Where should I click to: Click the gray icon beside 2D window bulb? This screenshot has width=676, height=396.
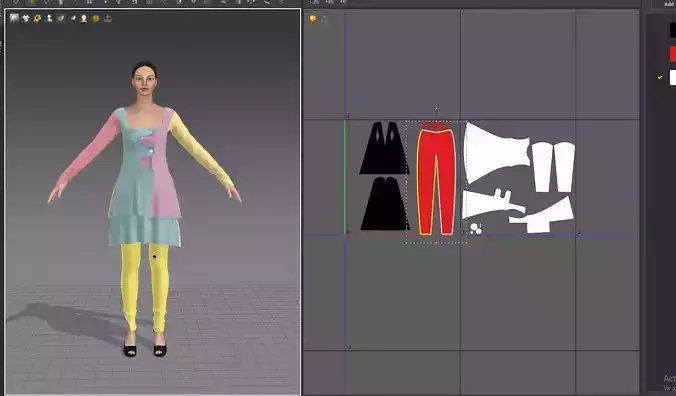pos(325,19)
